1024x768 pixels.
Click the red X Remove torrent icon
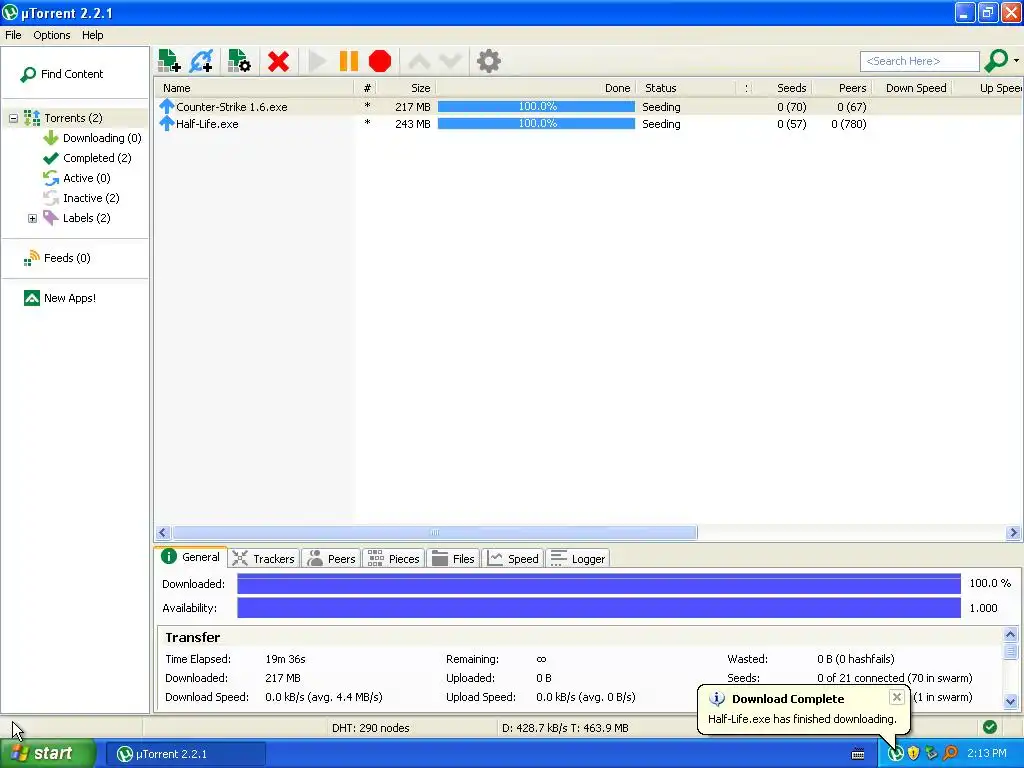(278, 61)
